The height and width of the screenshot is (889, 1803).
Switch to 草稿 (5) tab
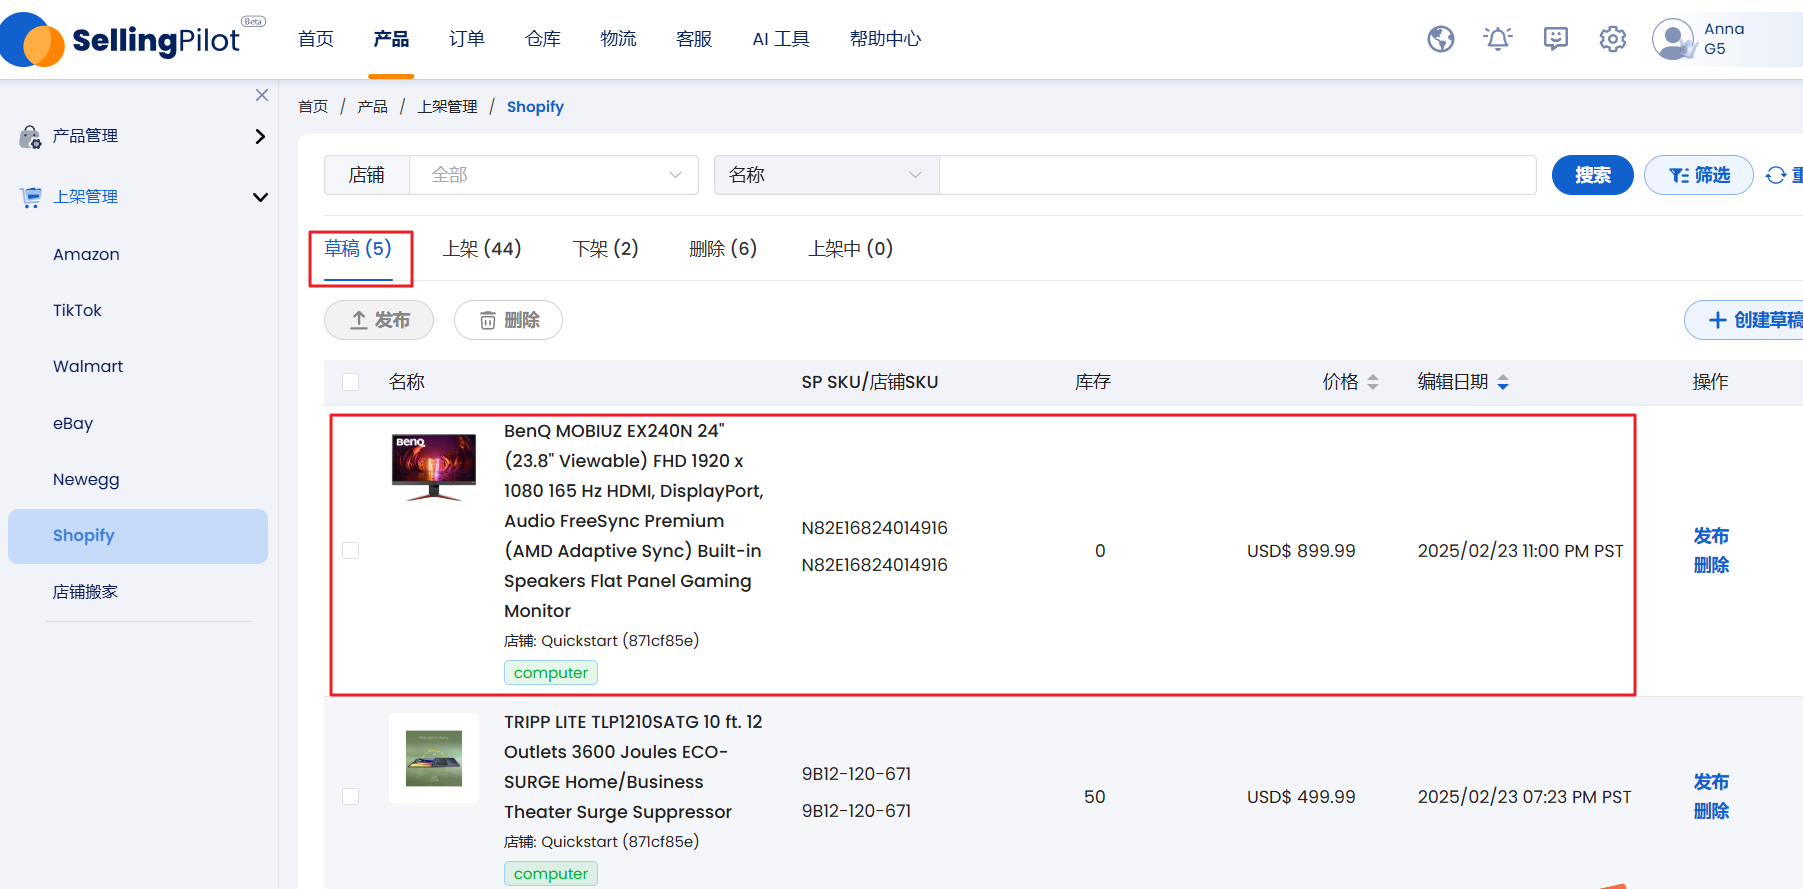click(x=358, y=248)
